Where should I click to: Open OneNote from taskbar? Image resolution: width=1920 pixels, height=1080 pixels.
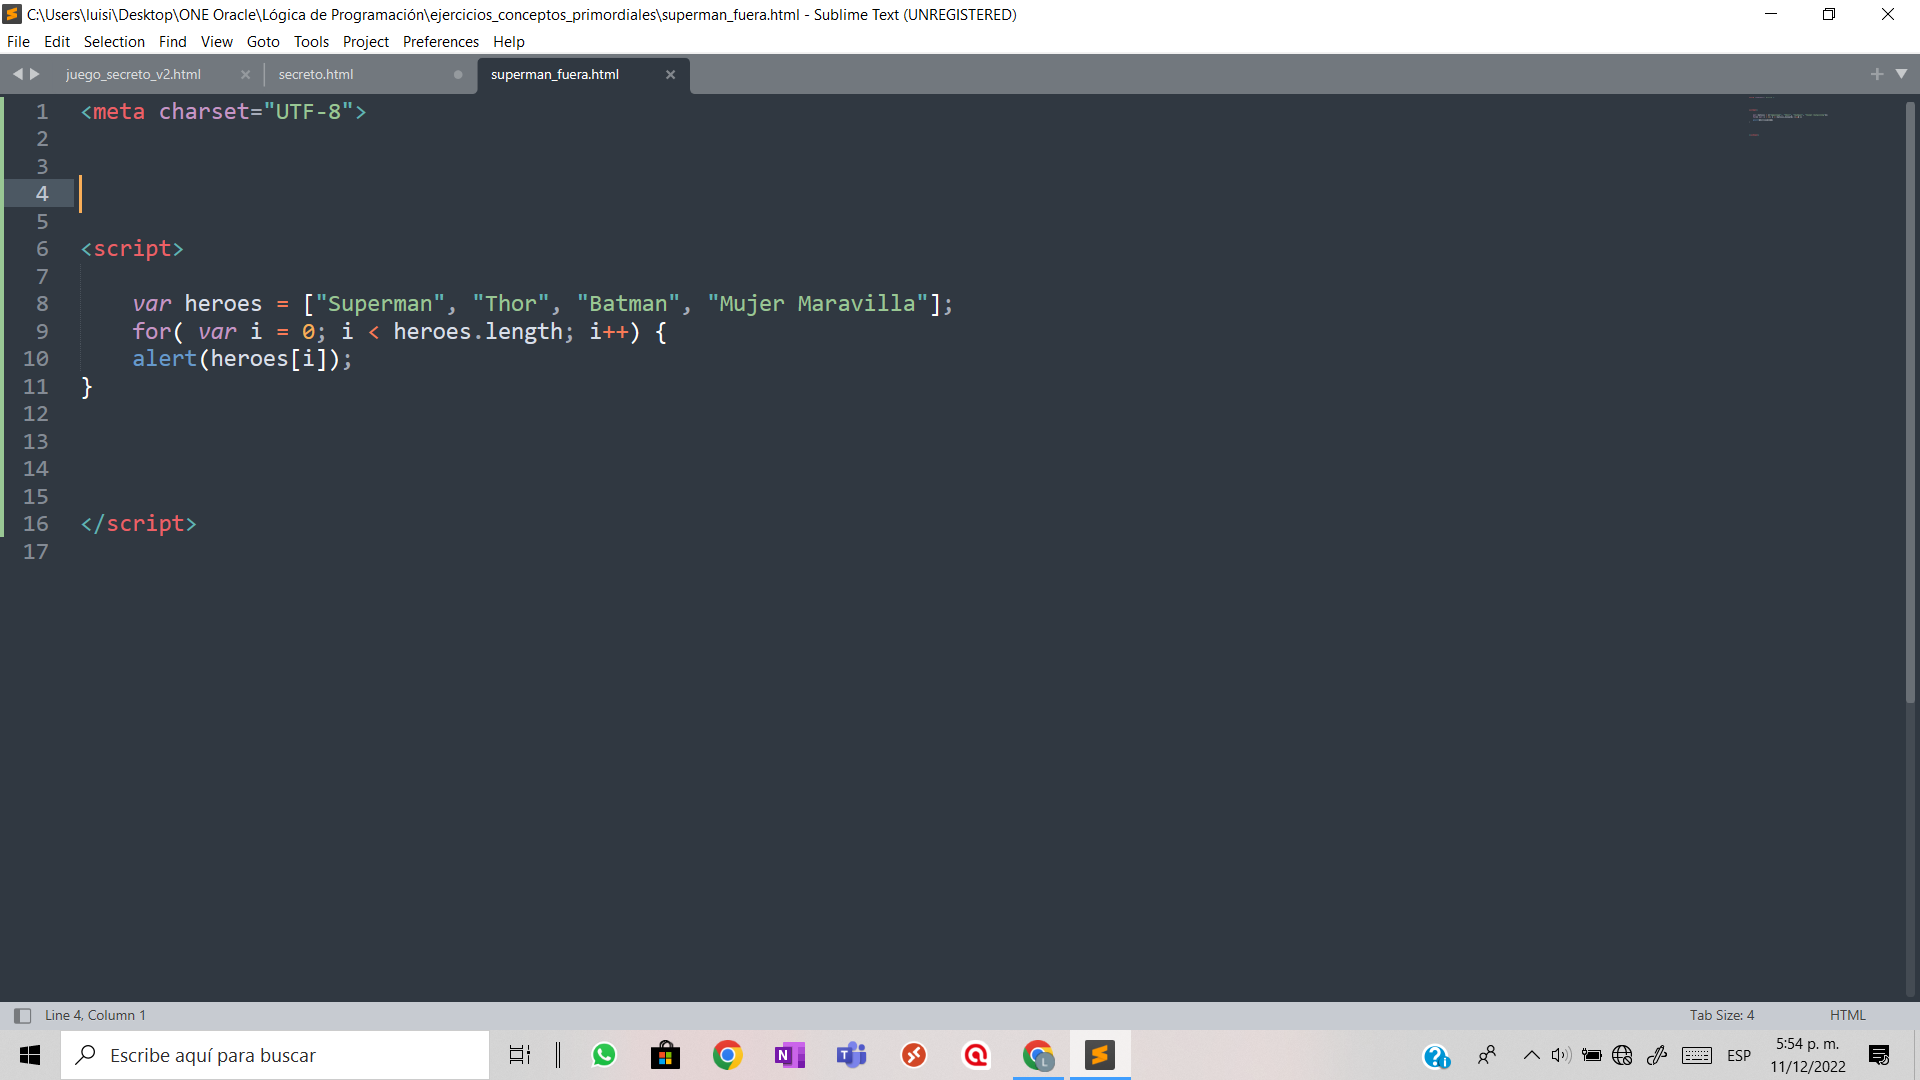(x=789, y=1055)
